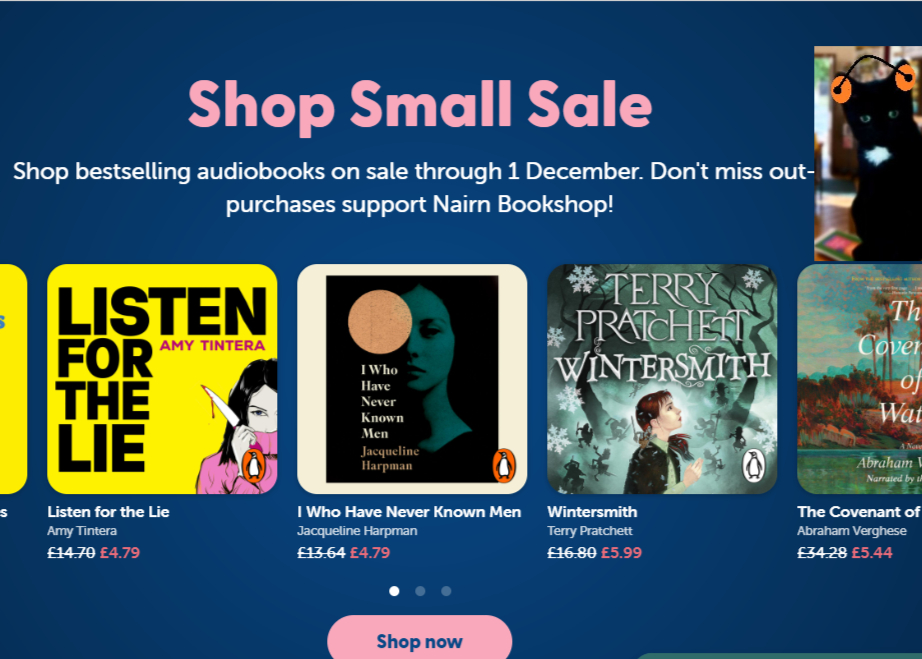The height and width of the screenshot is (659, 922).
Task: Open Abraham Verghese author link
Action: point(852,531)
